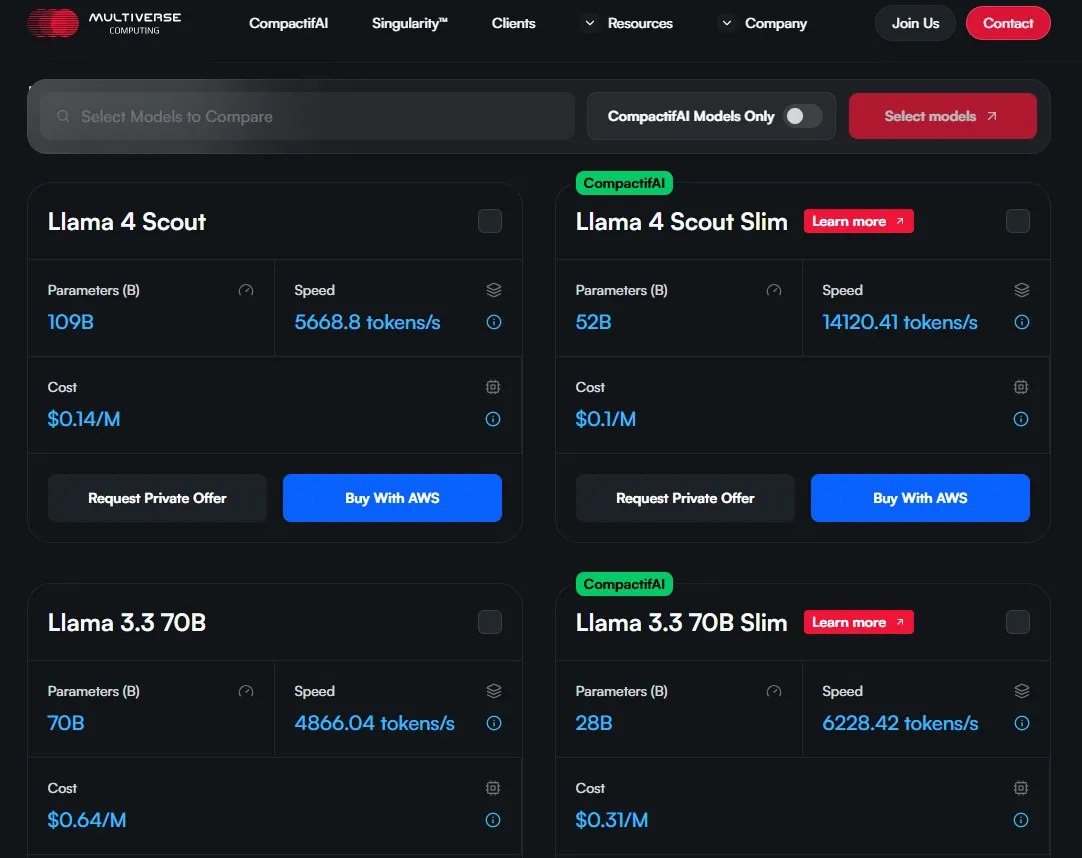Viewport: 1082px width, 858px height.
Task: Focus the Select Models to Compare search field
Action: pyautogui.click(x=307, y=116)
